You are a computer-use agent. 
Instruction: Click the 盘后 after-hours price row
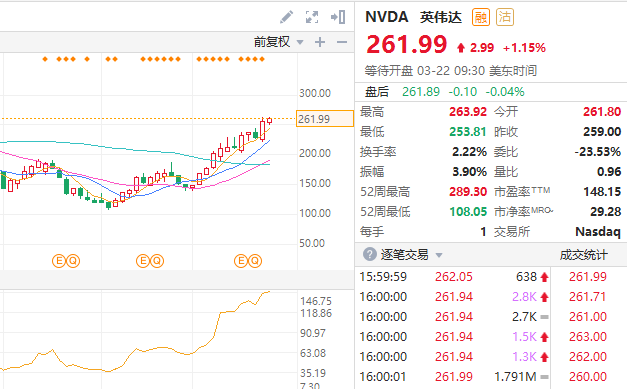[491, 92]
